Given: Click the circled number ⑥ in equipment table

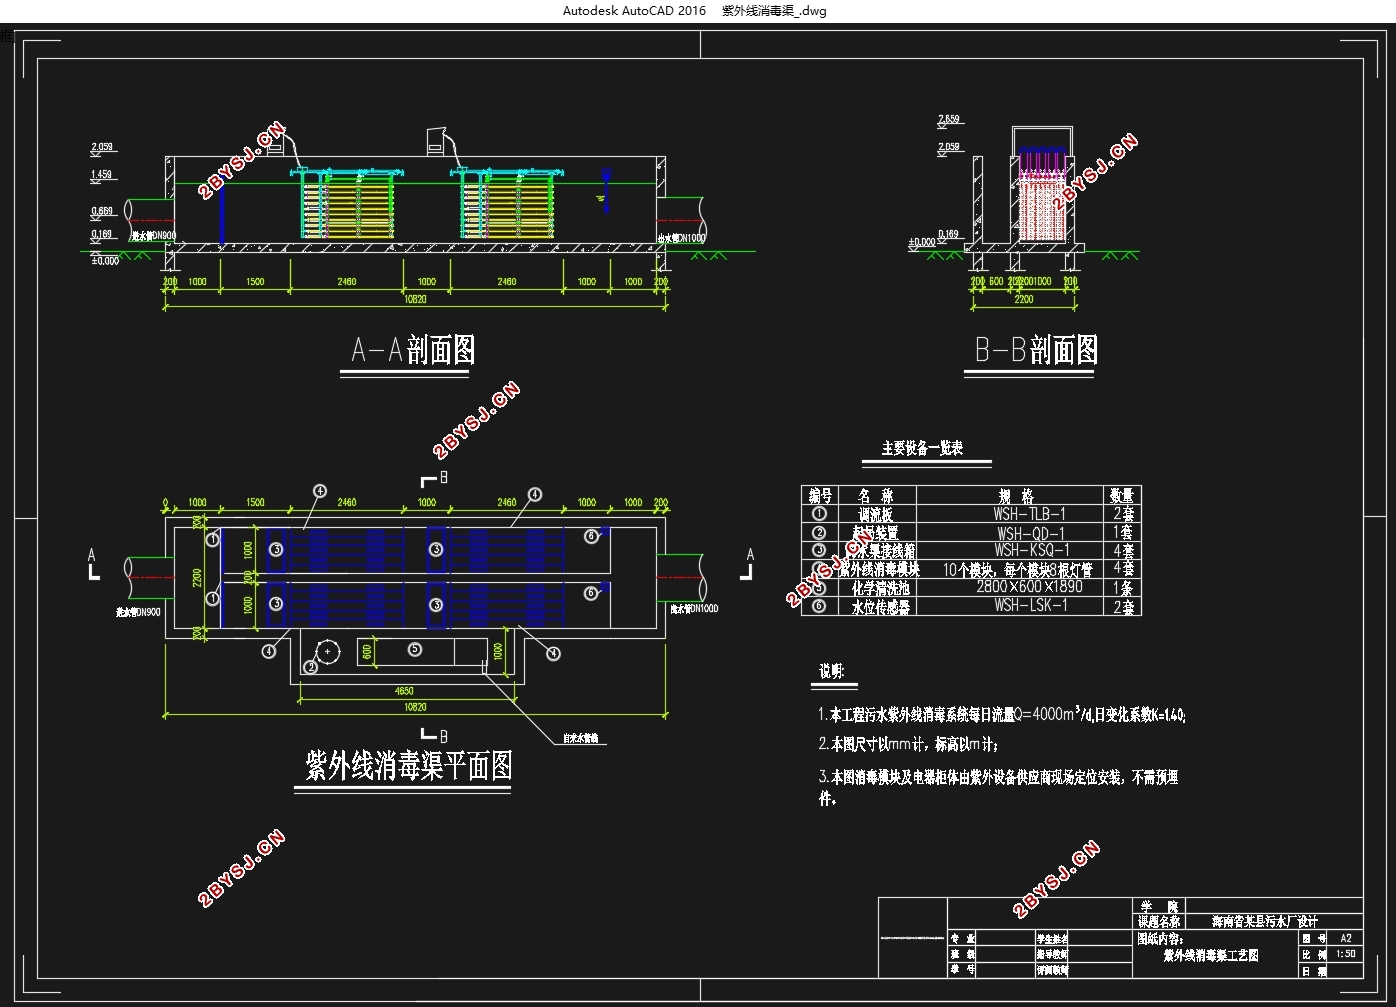Looking at the screenshot, I should pyautogui.click(x=820, y=606).
